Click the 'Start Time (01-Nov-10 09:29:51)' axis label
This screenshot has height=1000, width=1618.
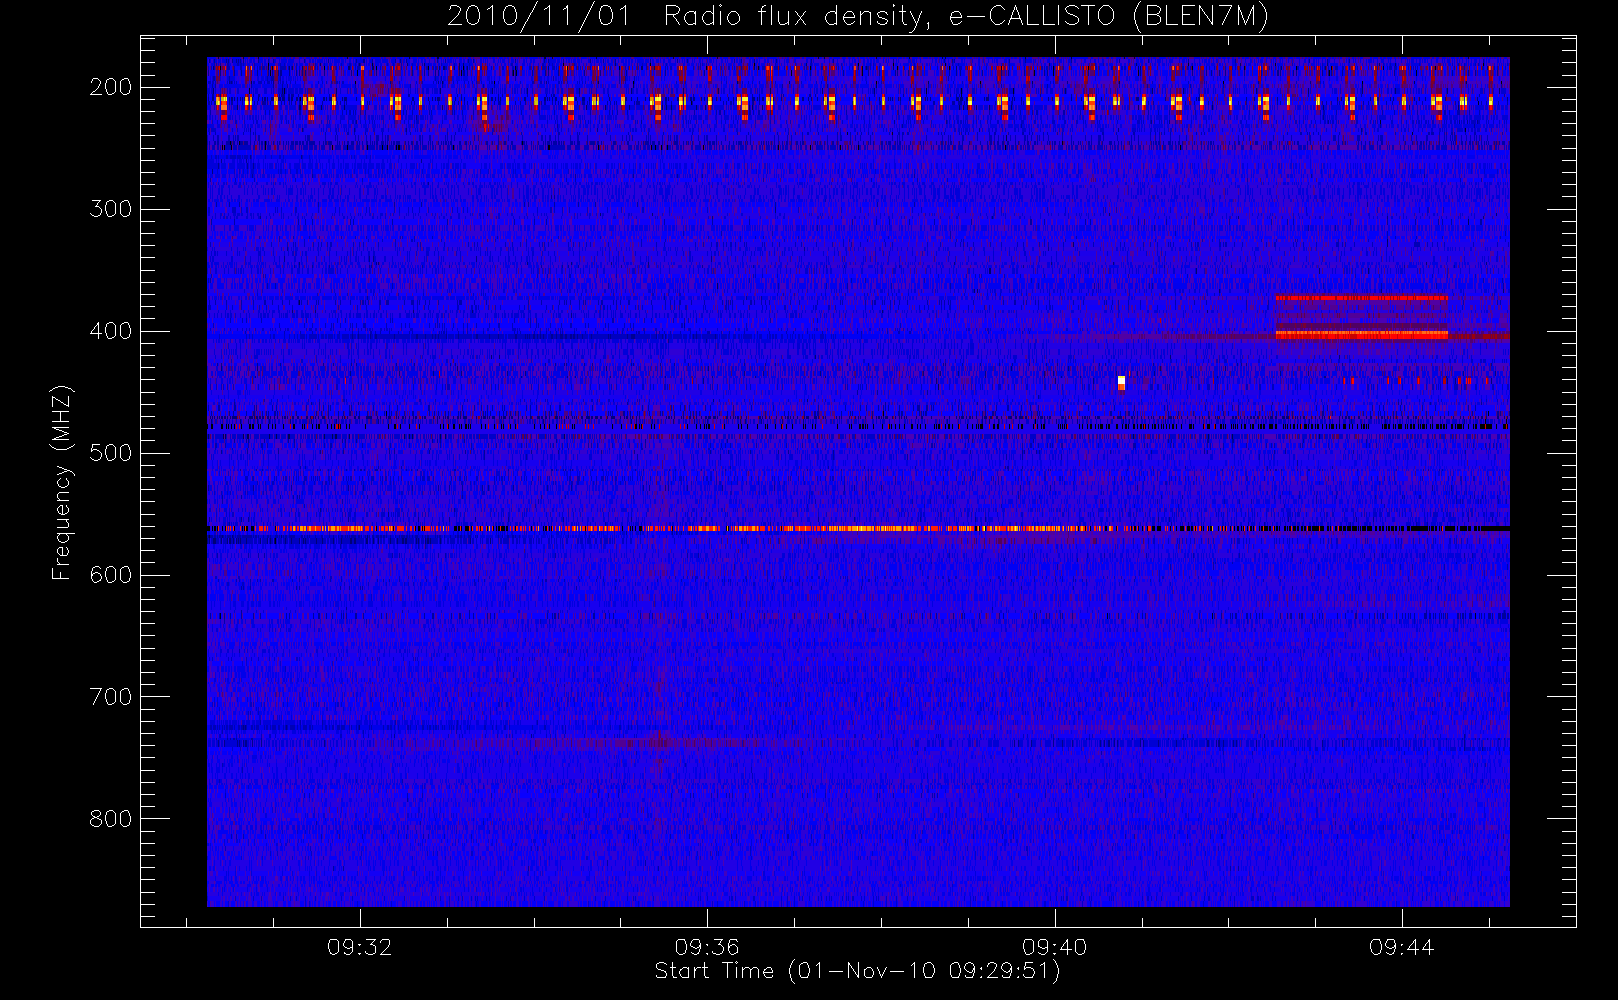pyautogui.click(x=857, y=971)
